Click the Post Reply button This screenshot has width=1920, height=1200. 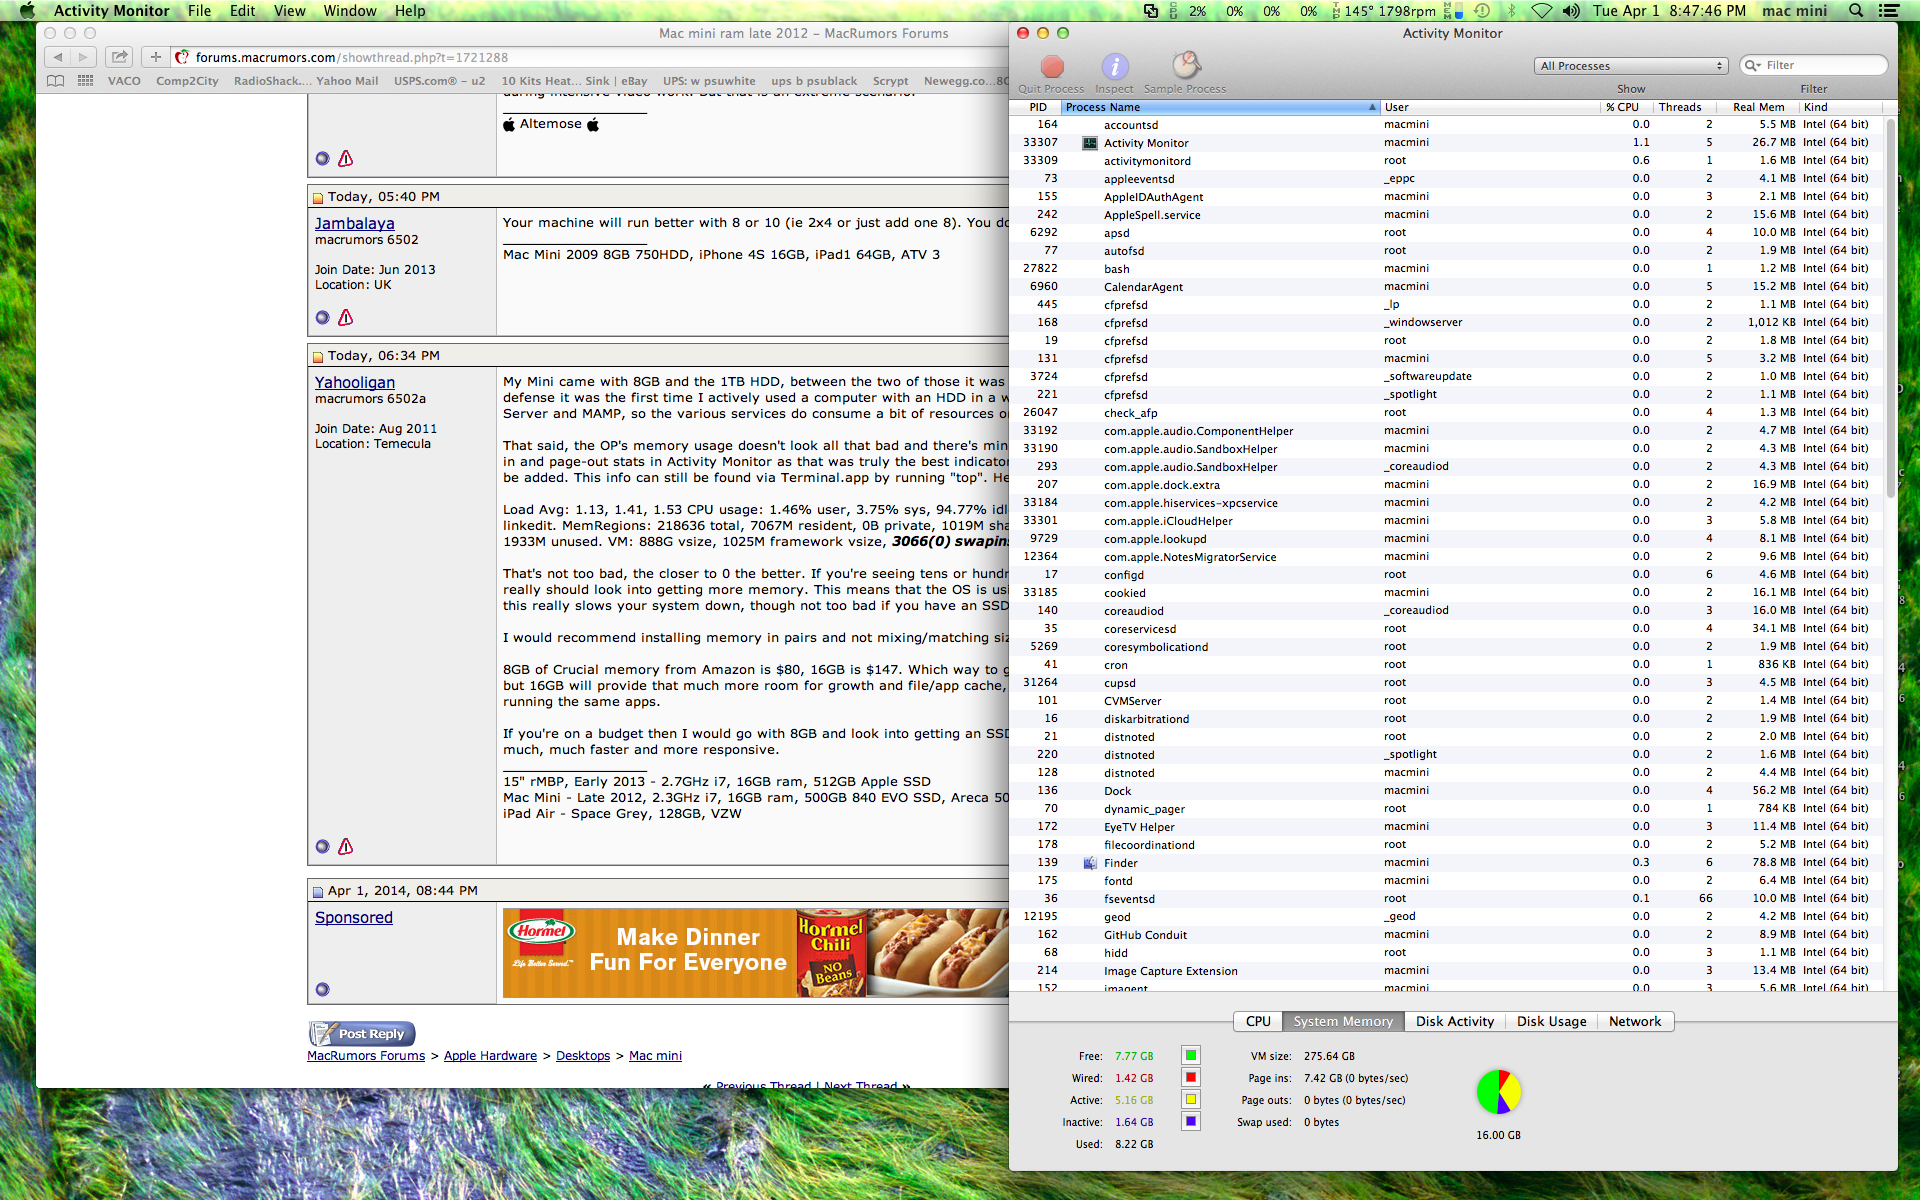362,1034
